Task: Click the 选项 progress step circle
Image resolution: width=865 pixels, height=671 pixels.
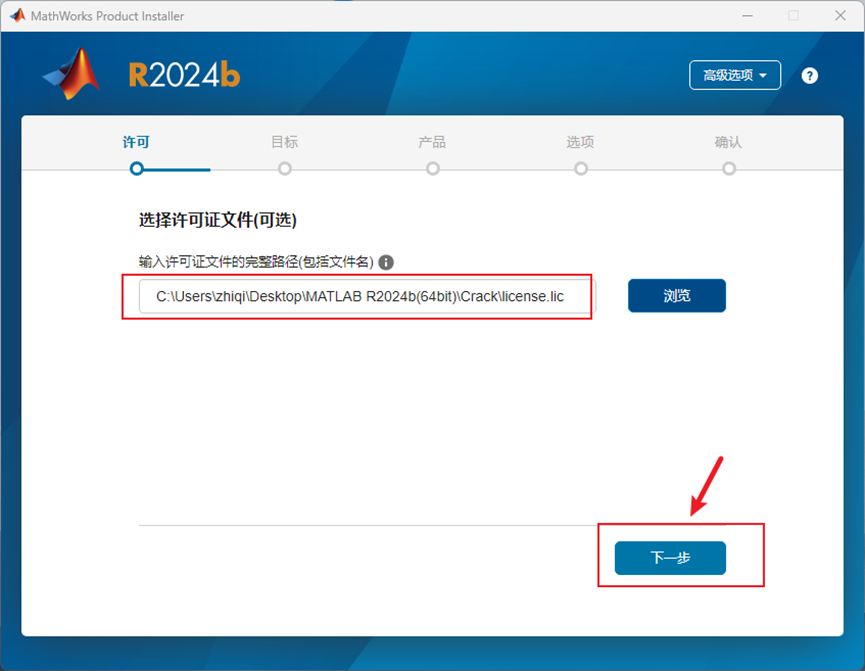Action: click(581, 169)
